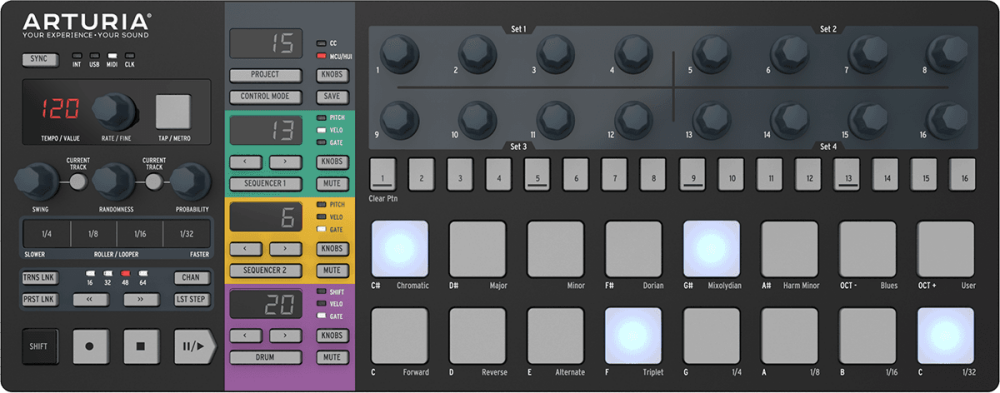Tap the TAP / METRO pad
This screenshot has width=1000, height=393.
(173, 112)
